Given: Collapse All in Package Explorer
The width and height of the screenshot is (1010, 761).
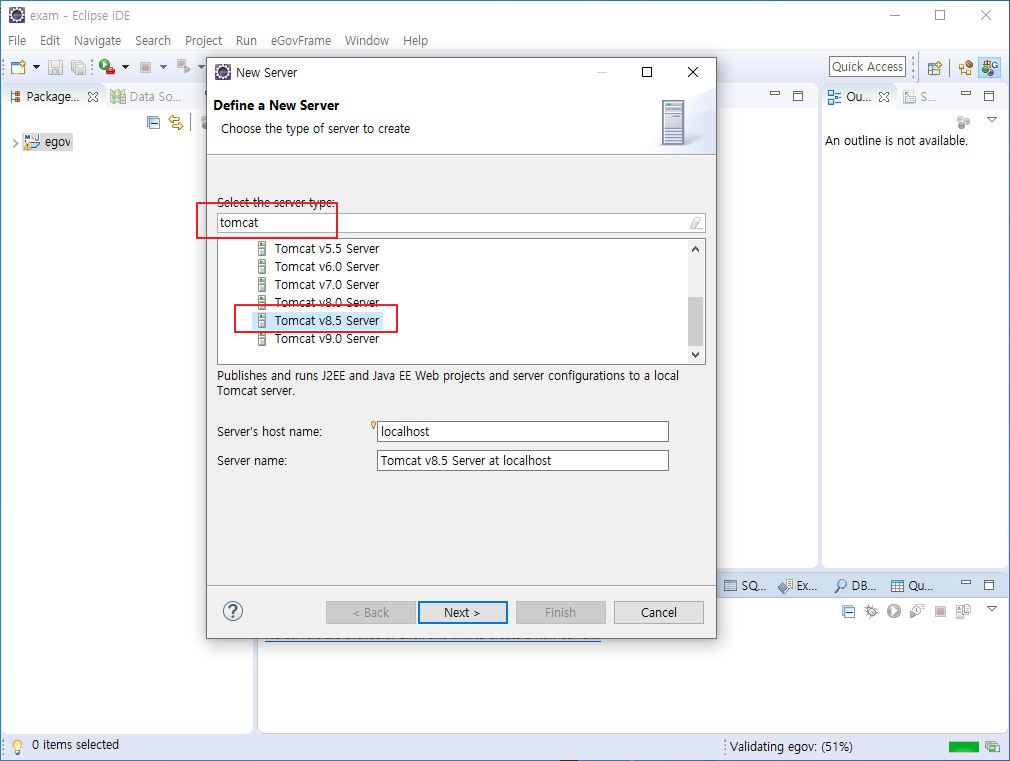Looking at the screenshot, I should tap(153, 122).
